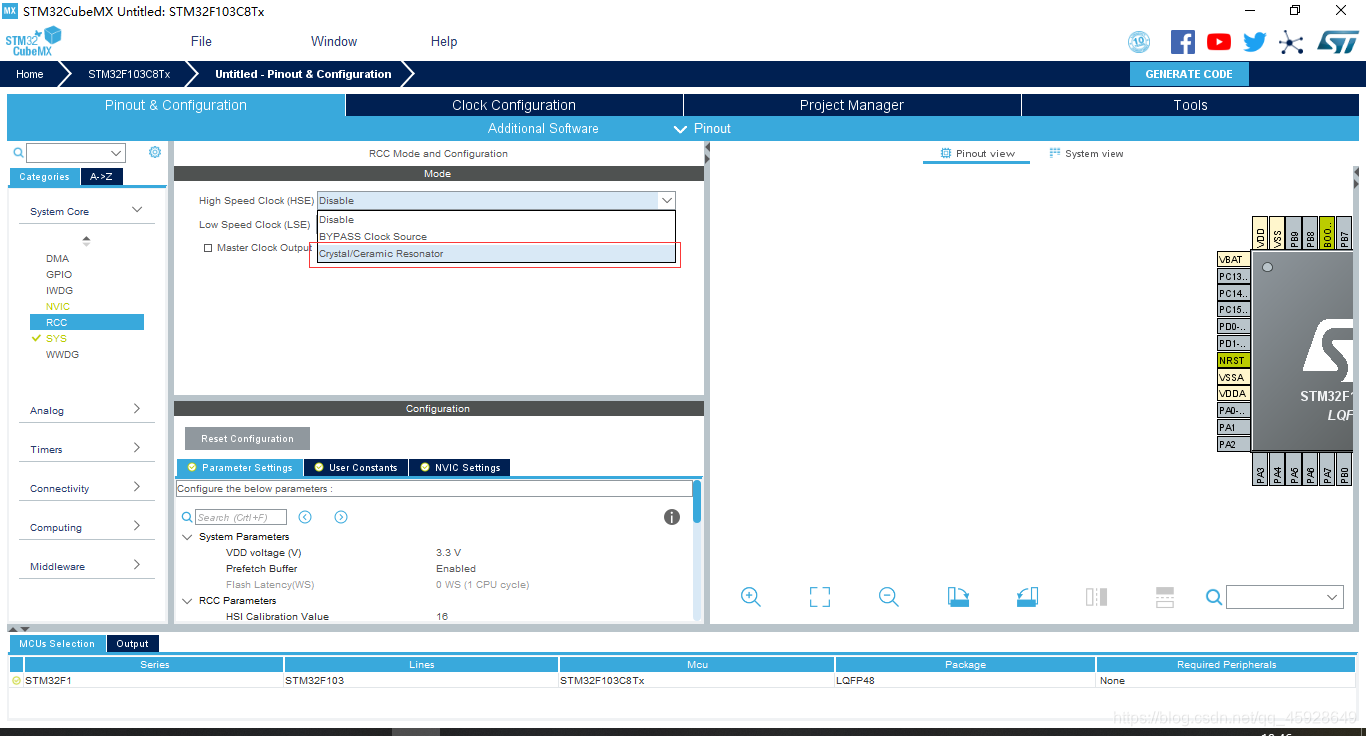
Task: Go to STM32F103C8Tx breadcrumb
Action: [129, 74]
